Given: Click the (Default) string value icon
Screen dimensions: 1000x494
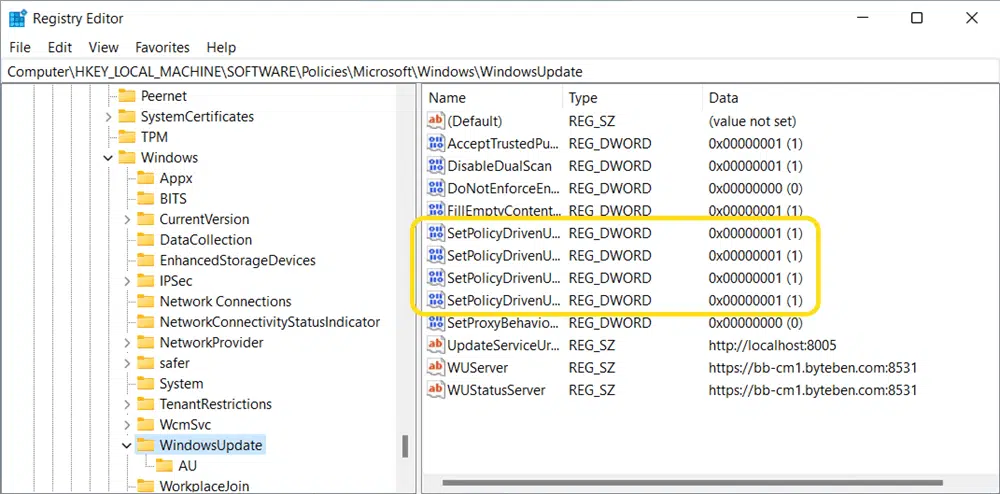Looking at the screenshot, I should tap(436, 120).
